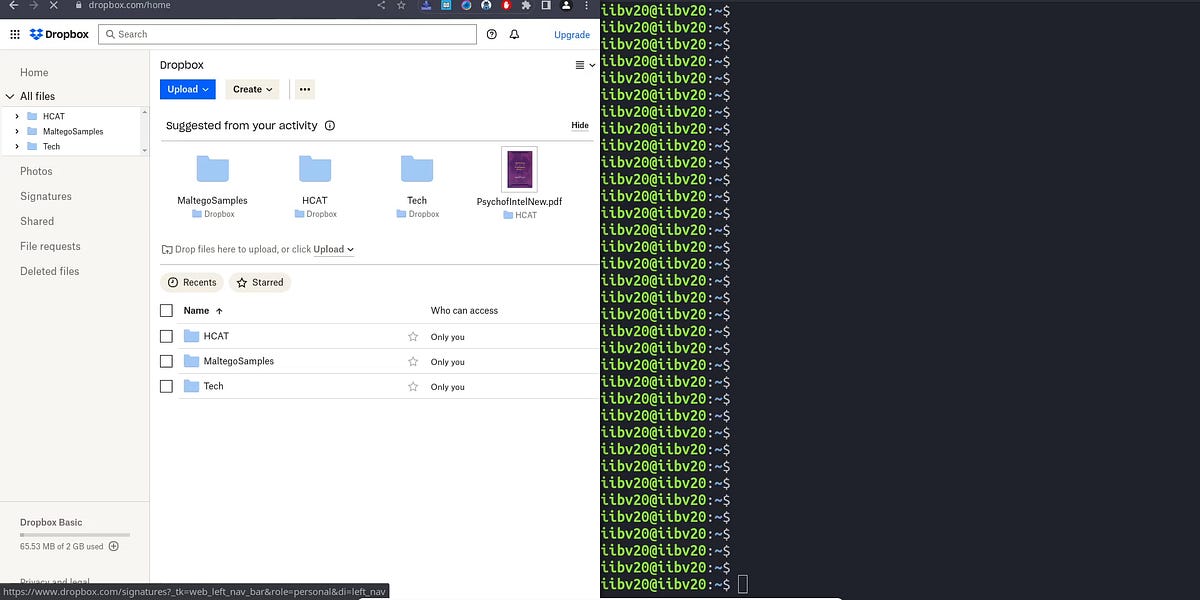Screen dimensions: 1200x600
Task: Click the three-dots more actions button near Create
Action: (304, 89)
